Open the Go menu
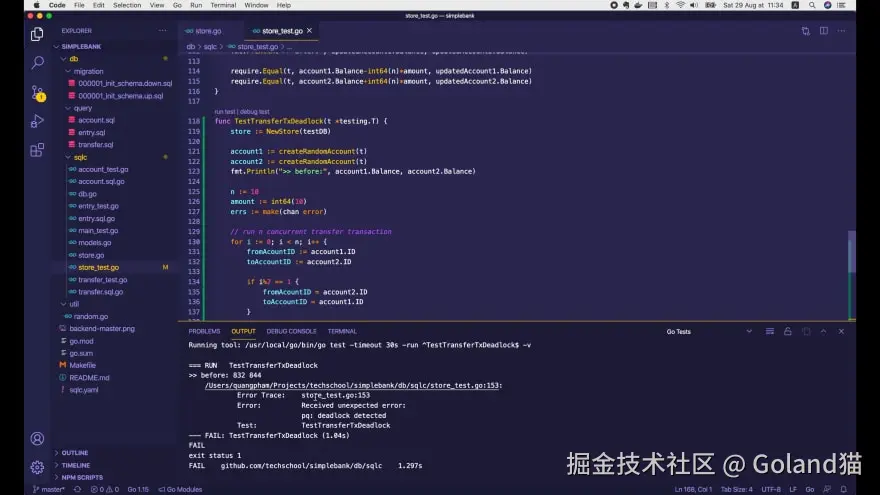The width and height of the screenshot is (880, 495). [x=177, y=5]
